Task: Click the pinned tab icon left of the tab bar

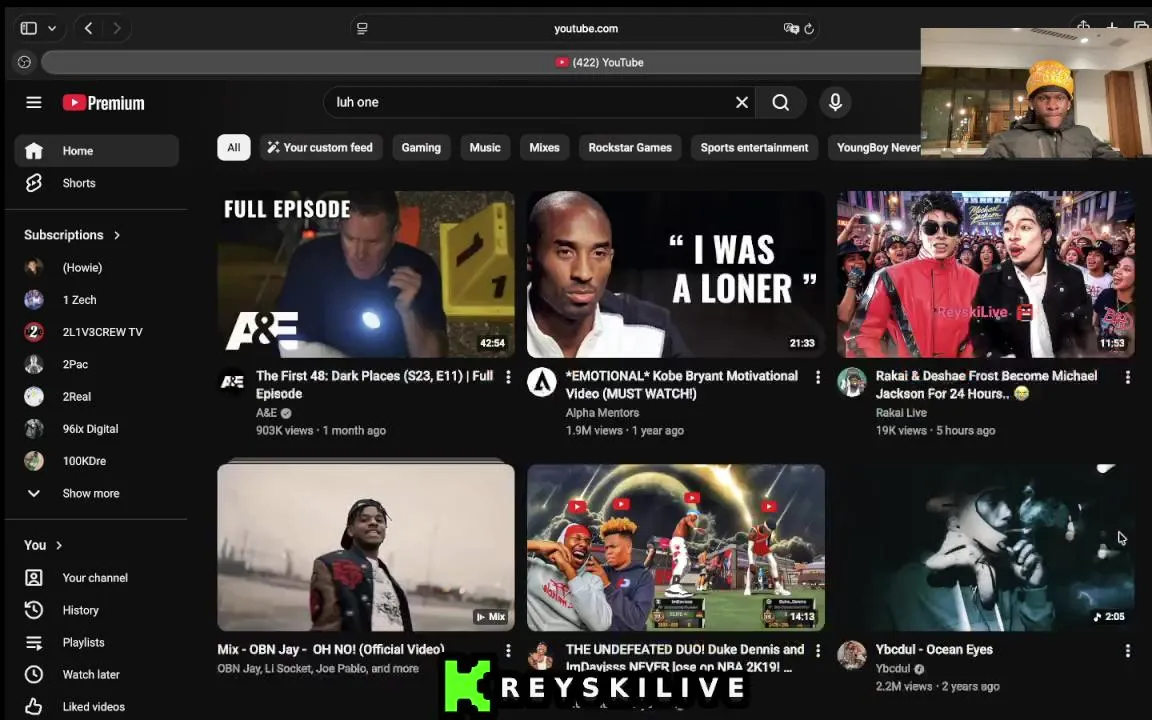Action: click(x=24, y=62)
